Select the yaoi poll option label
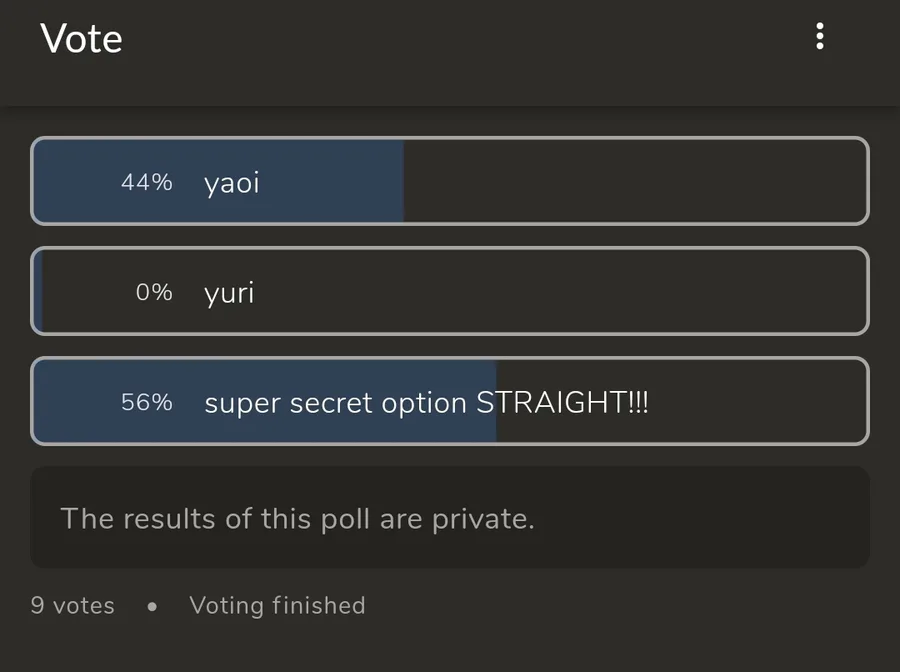 (232, 183)
